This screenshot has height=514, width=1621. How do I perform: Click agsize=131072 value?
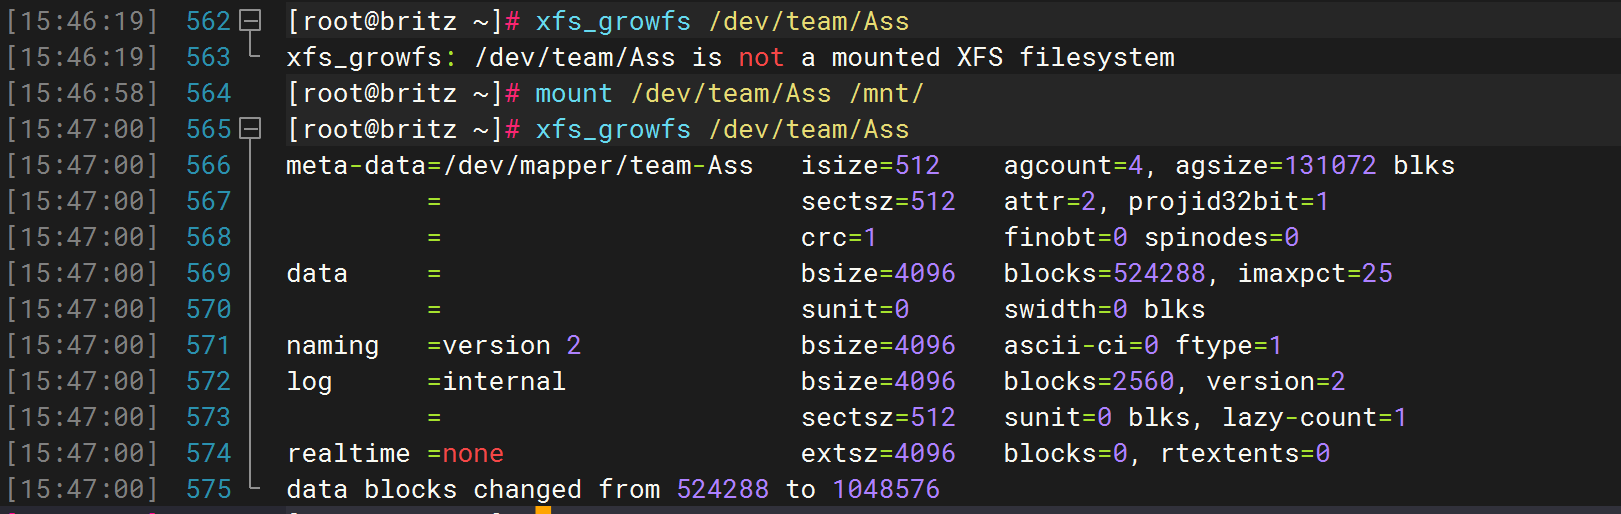(1276, 165)
